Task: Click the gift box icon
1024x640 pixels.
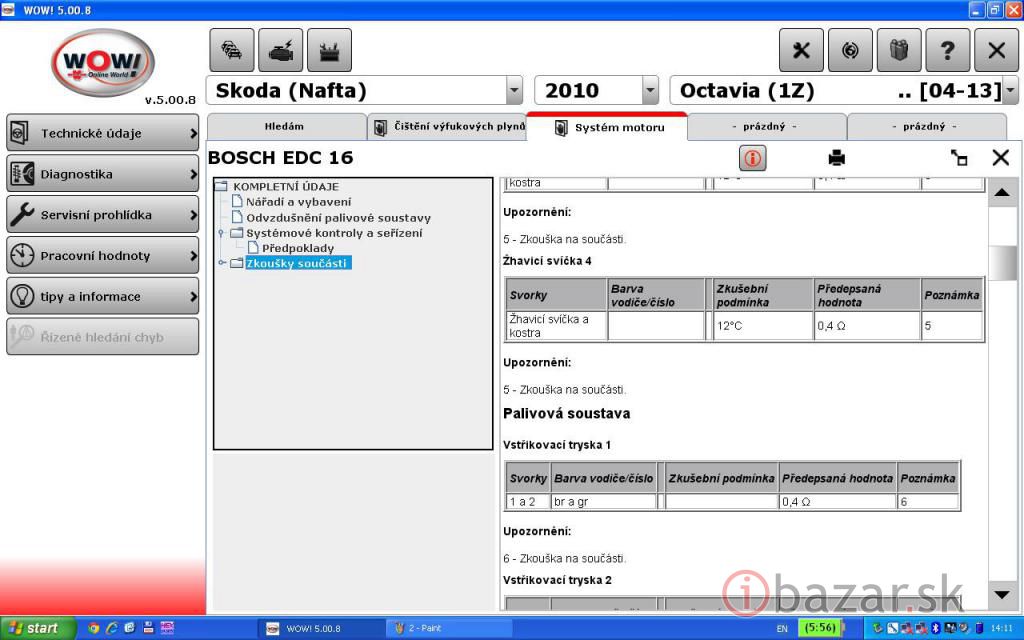Action: (x=899, y=50)
